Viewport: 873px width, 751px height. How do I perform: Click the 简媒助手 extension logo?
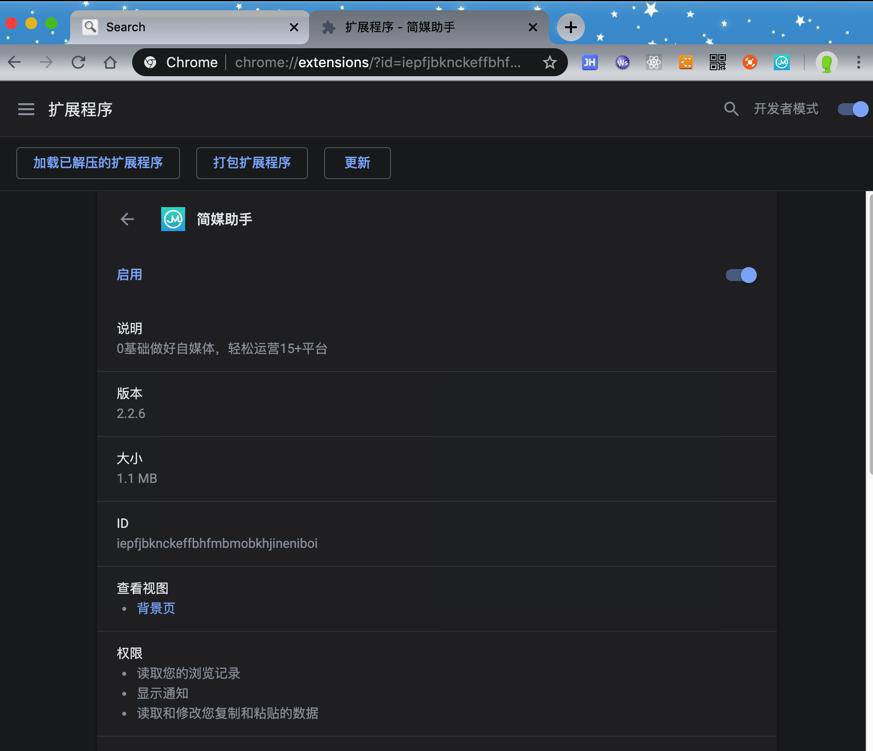(173, 219)
